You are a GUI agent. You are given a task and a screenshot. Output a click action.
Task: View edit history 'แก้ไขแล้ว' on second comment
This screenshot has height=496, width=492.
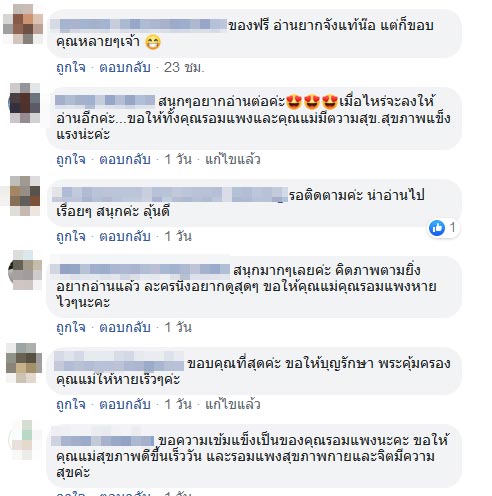(233, 160)
